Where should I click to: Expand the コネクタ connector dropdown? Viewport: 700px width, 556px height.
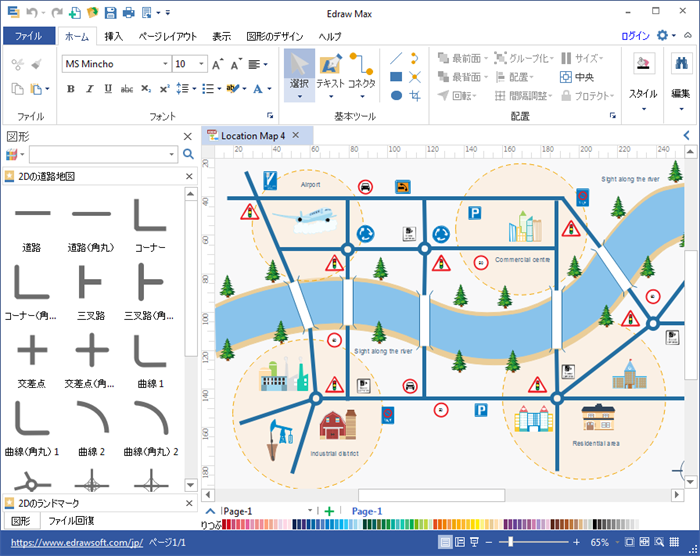[x=362, y=96]
